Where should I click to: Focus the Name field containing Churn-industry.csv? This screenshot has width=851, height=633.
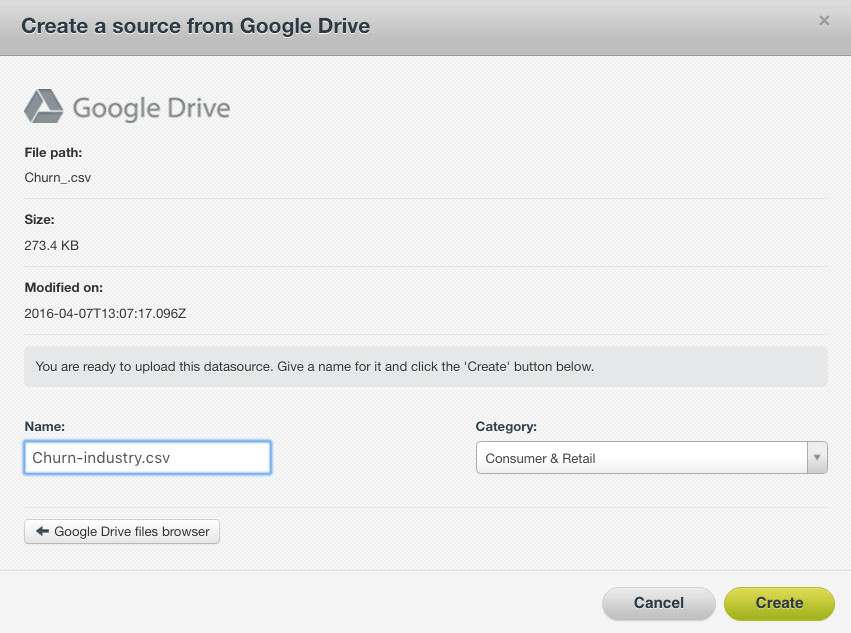click(x=148, y=458)
